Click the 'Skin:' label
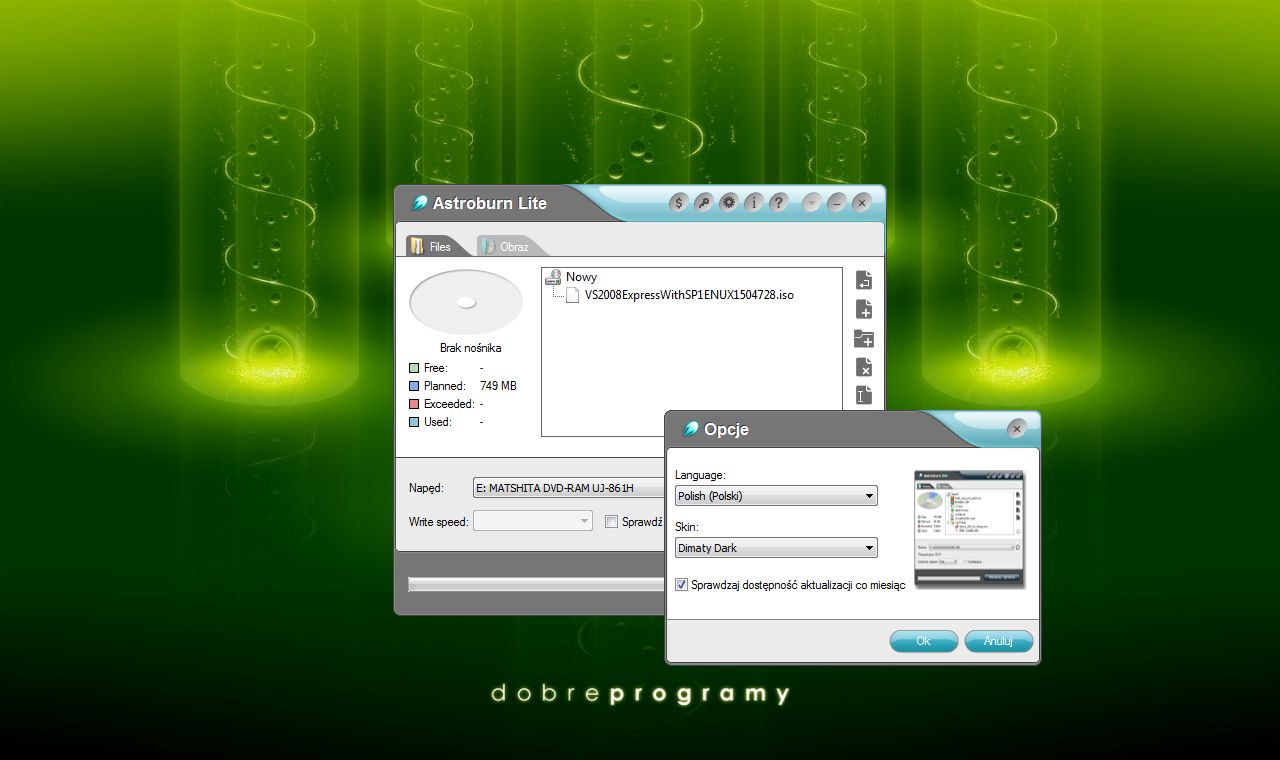Viewport: 1280px width, 760px height. (x=687, y=527)
